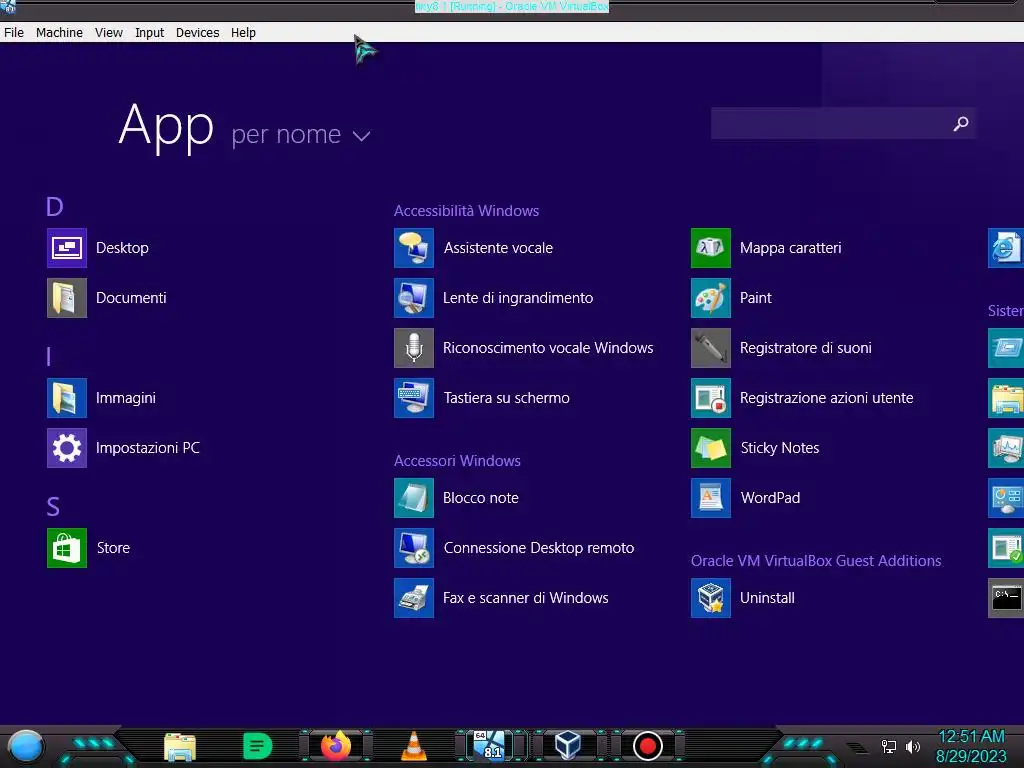Open the command prompt icon at right edge
This screenshot has width=1024, height=768.
pyautogui.click(x=1006, y=598)
